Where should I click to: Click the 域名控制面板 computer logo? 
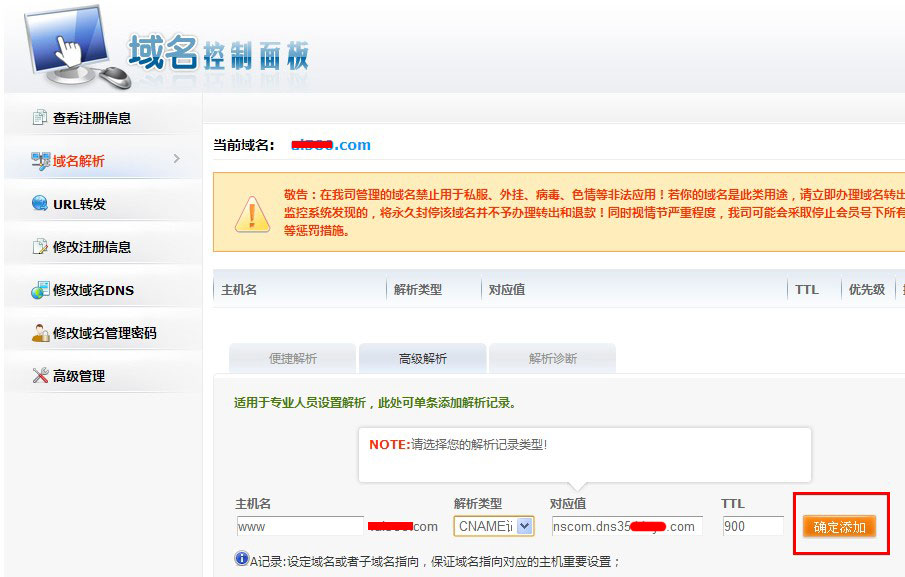[75, 48]
